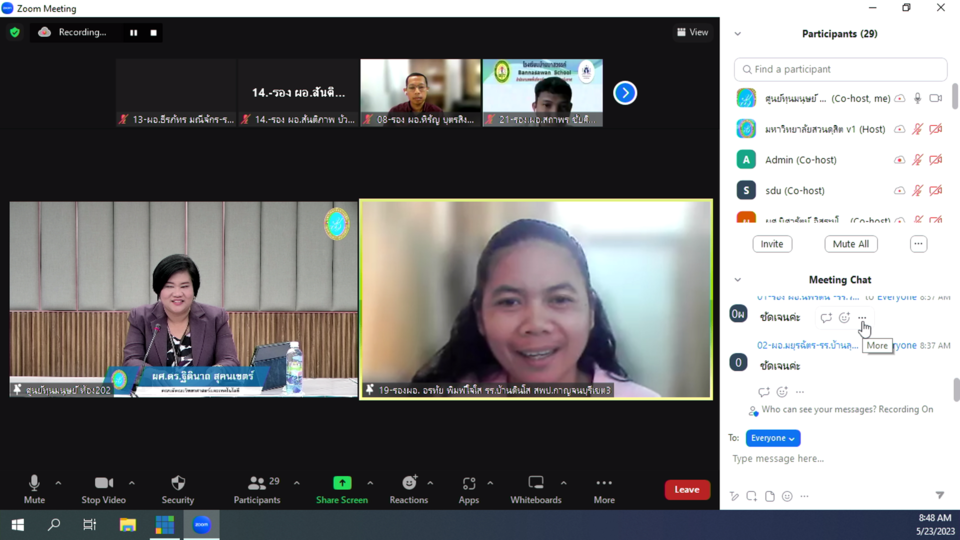The height and width of the screenshot is (540, 960).
Task: Focus the Find a participant search box
Action: point(841,69)
